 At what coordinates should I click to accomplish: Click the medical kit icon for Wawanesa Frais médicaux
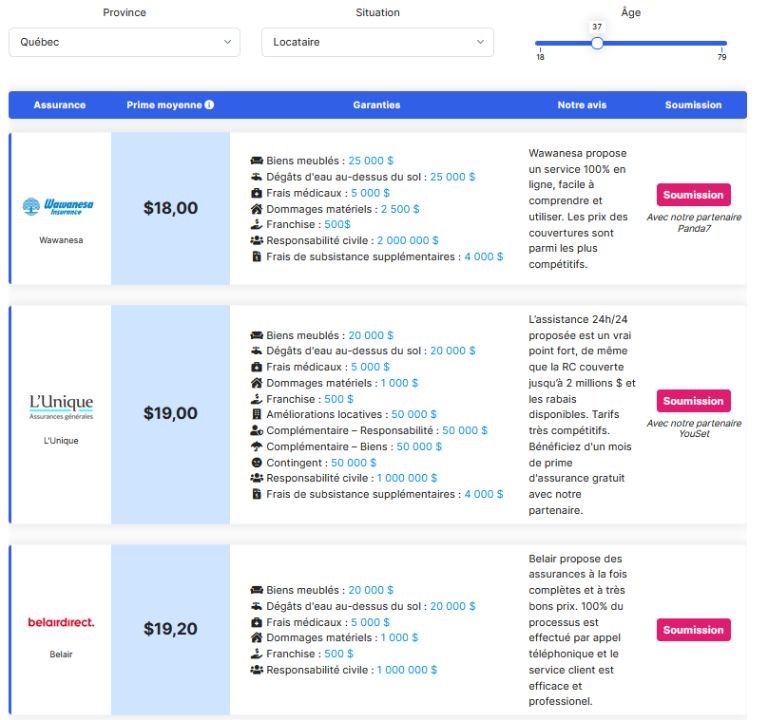(x=257, y=193)
